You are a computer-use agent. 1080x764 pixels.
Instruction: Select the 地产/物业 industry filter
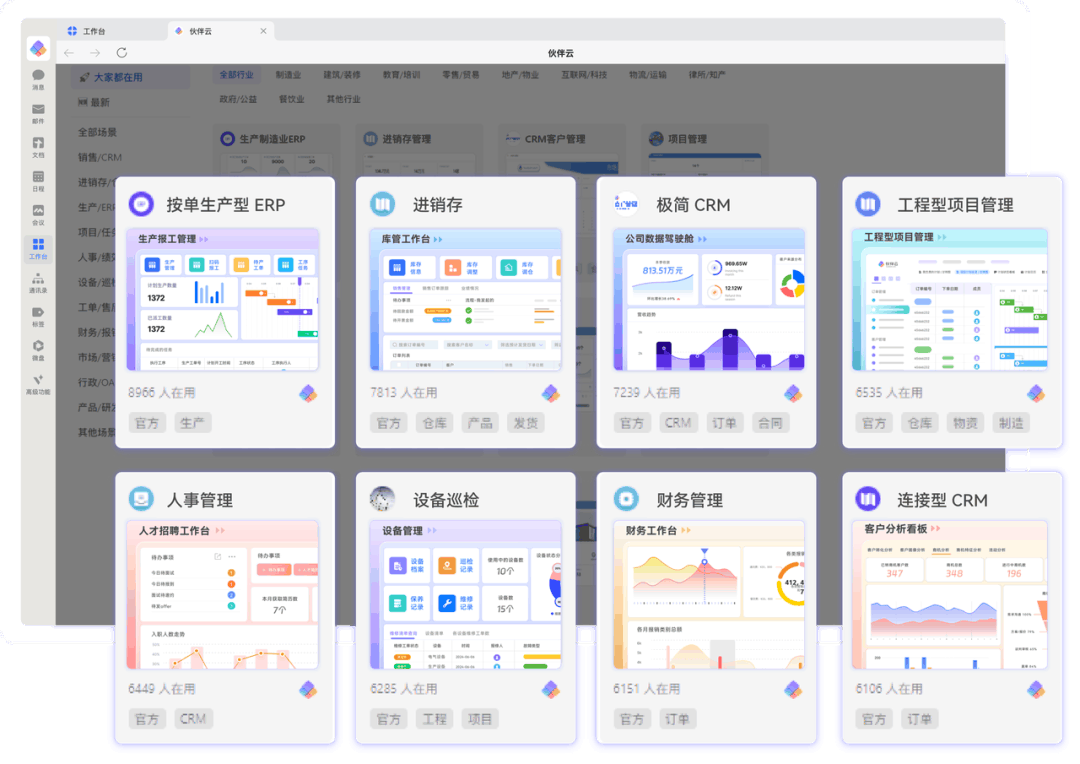point(520,74)
